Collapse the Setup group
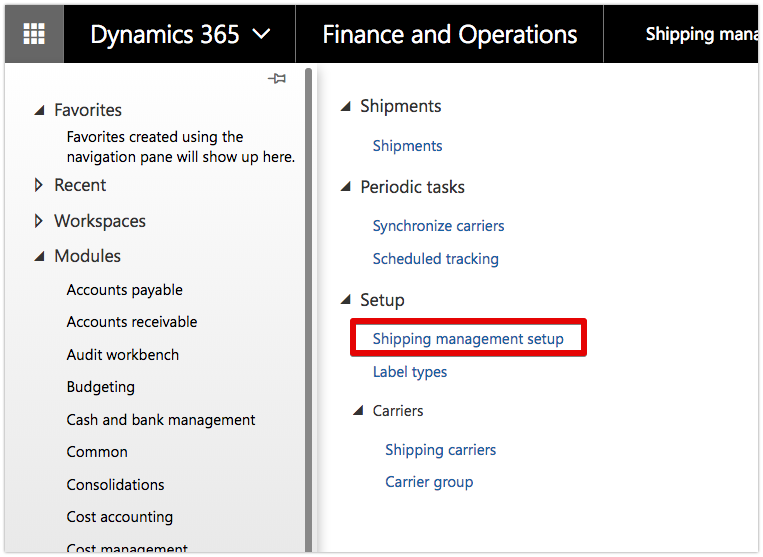Viewport: 763px width, 557px height. click(x=345, y=300)
